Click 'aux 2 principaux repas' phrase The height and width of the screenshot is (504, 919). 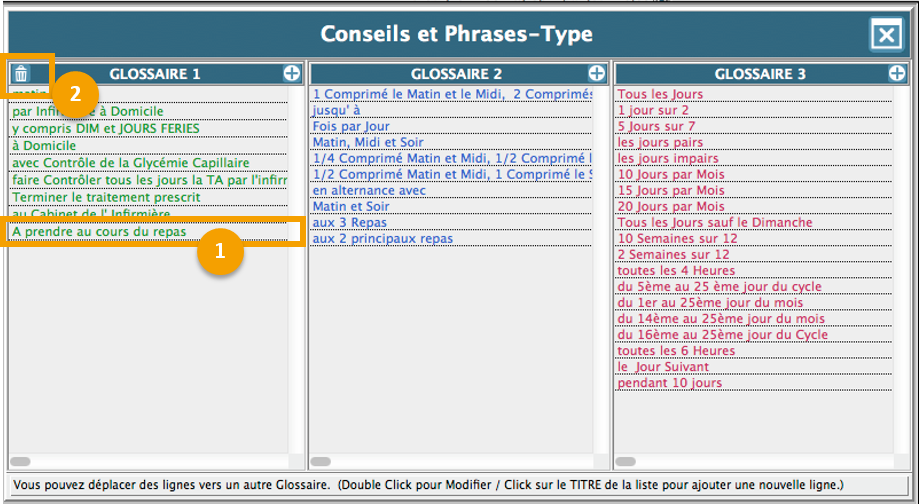pyautogui.click(x=382, y=238)
